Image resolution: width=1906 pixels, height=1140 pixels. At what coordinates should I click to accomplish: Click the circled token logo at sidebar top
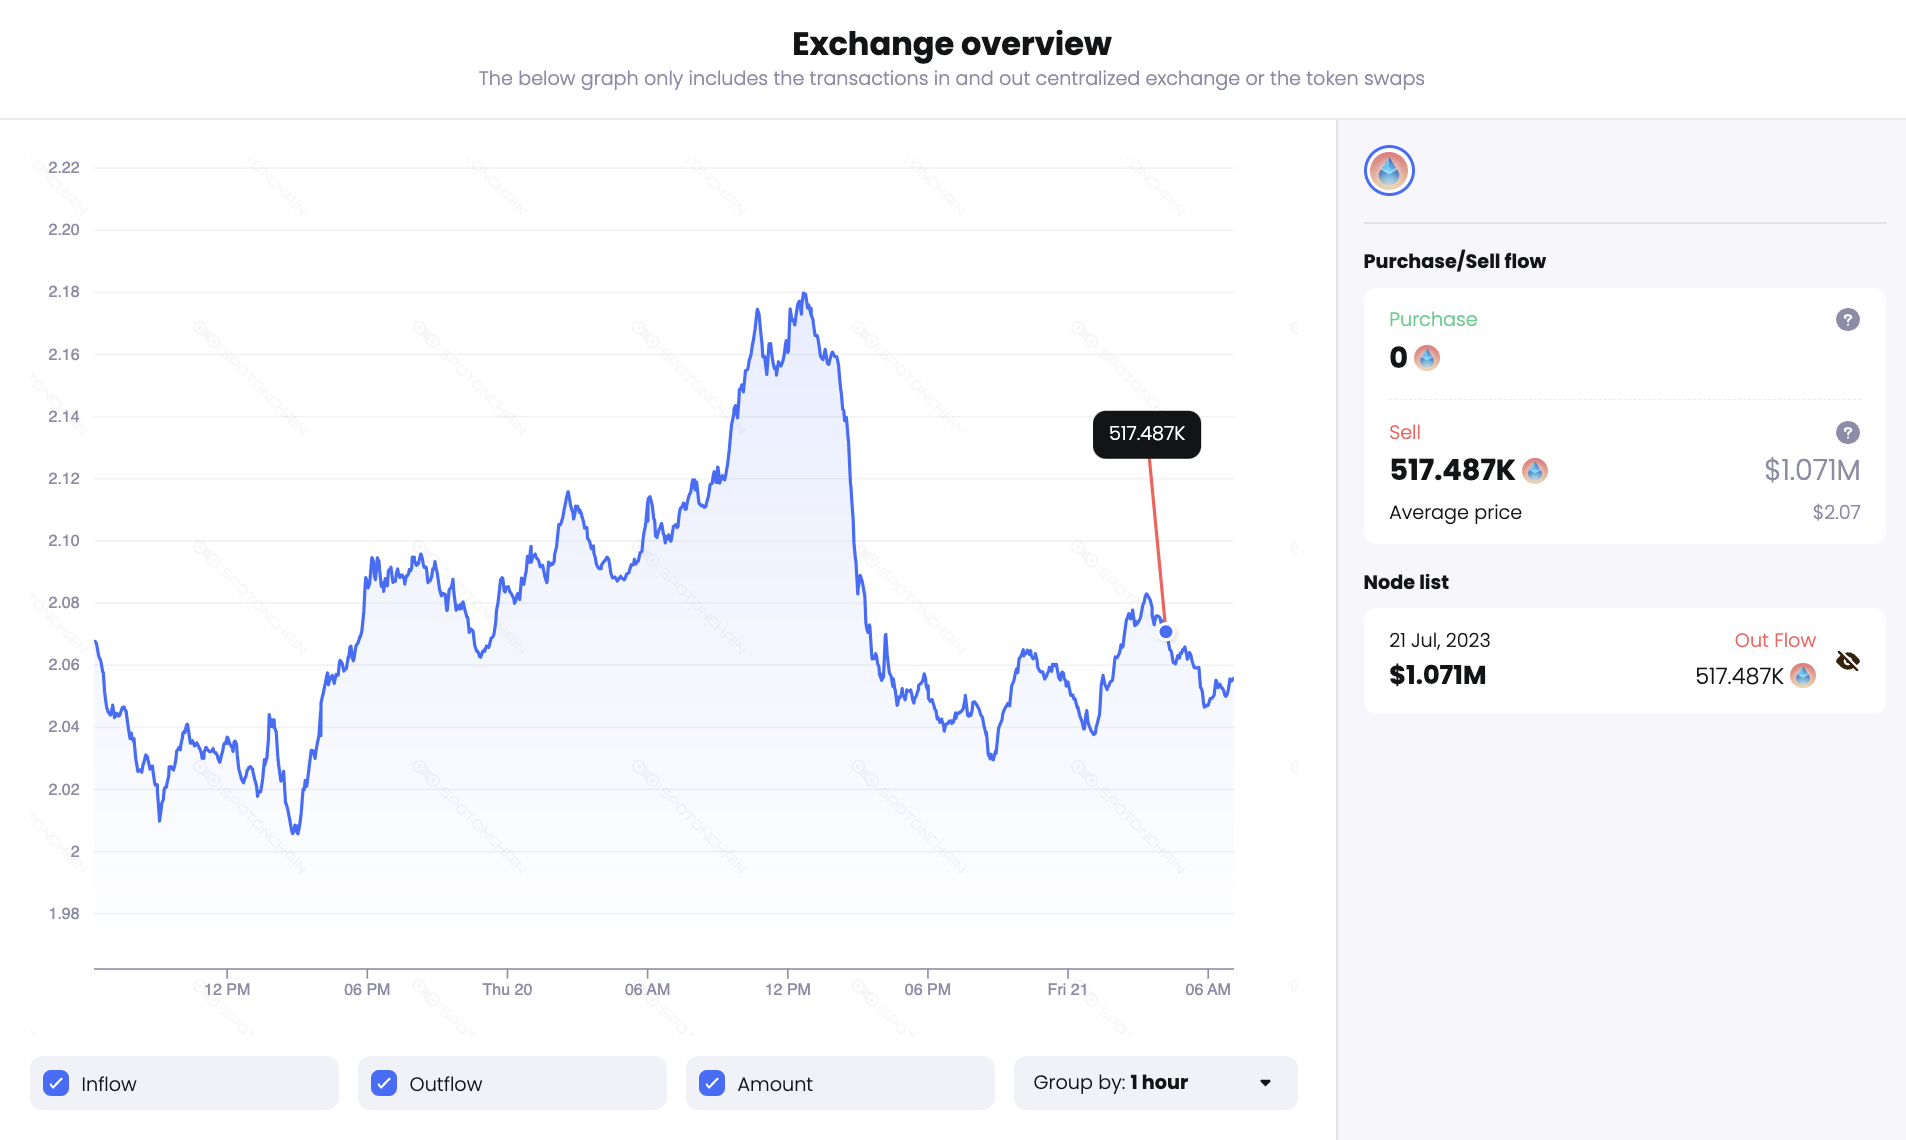coord(1388,170)
